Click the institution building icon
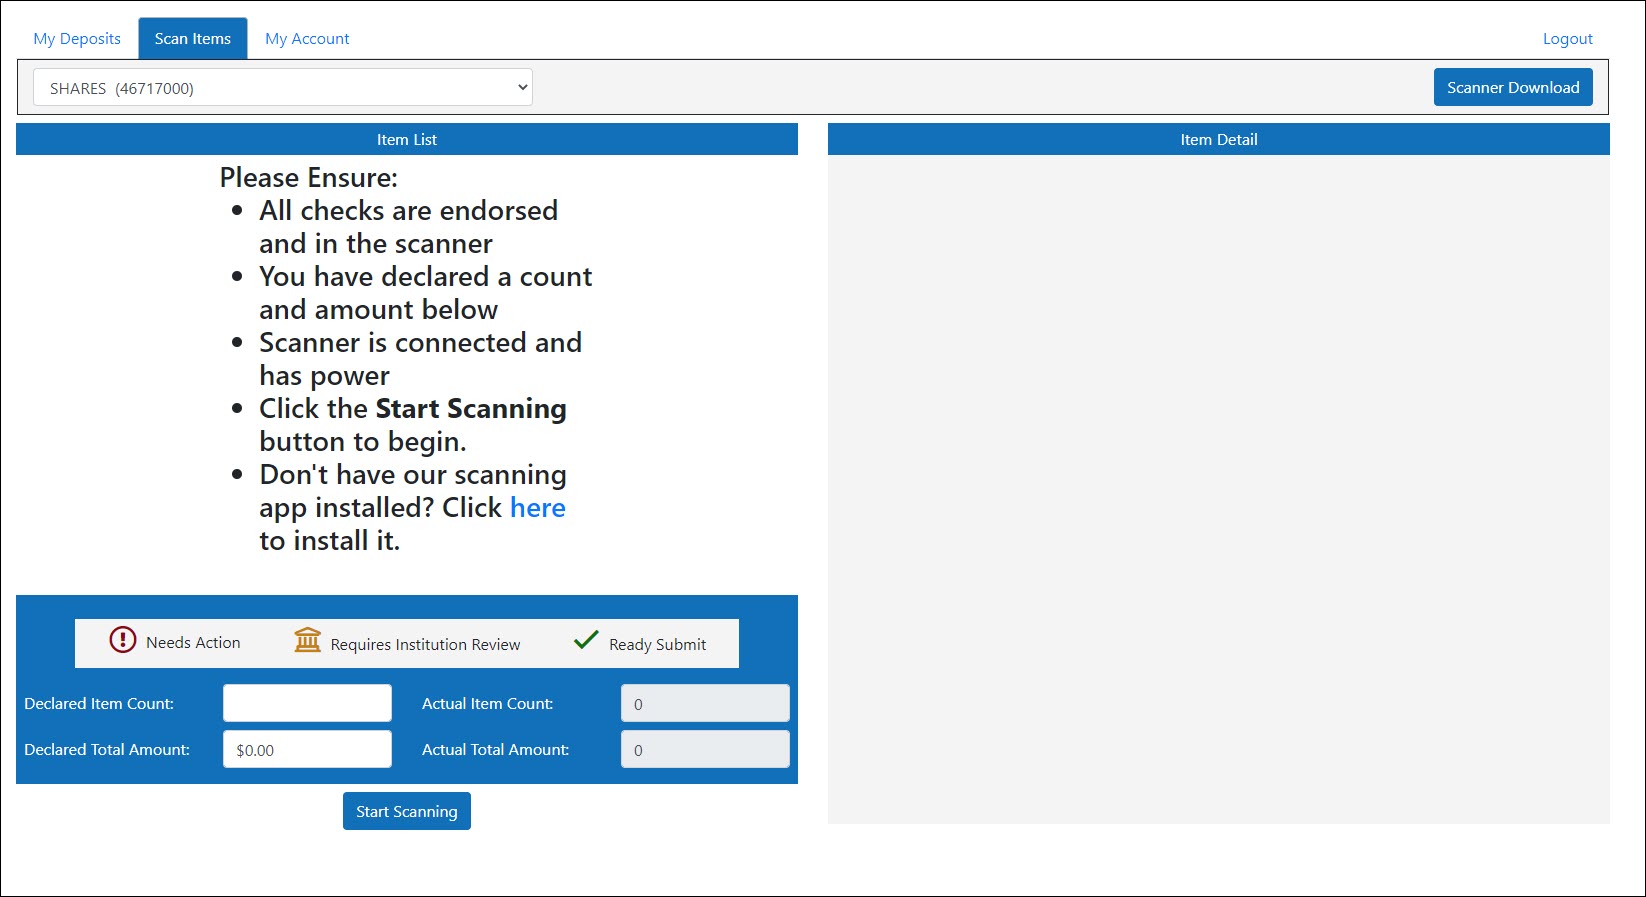1646x897 pixels. click(x=307, y=640)
